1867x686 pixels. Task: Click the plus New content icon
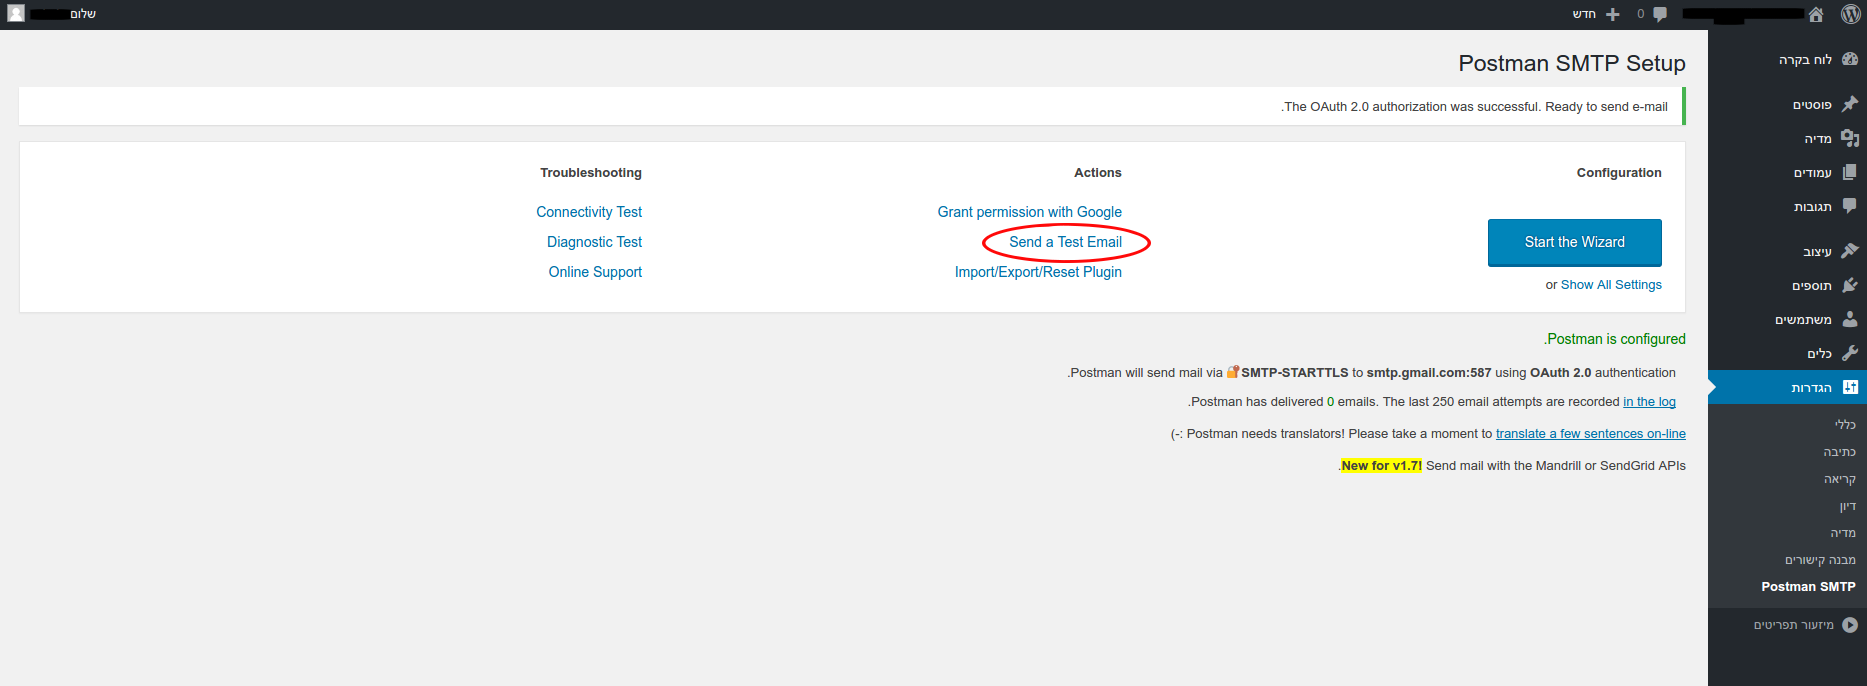click(1612, 14)
